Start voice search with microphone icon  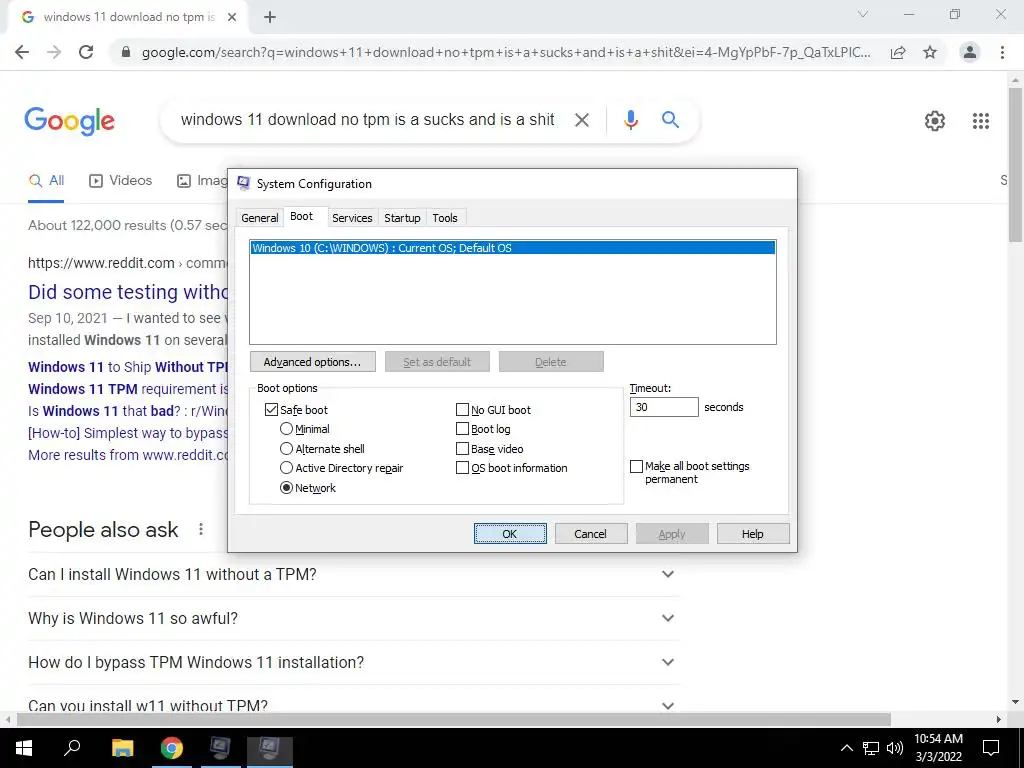click(x=630, y=120)
